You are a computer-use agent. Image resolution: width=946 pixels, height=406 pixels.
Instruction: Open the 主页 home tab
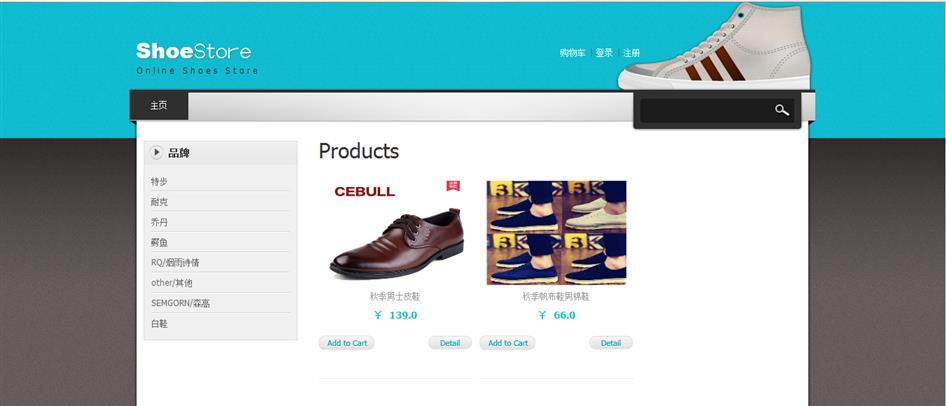click(x=159, y=106)
